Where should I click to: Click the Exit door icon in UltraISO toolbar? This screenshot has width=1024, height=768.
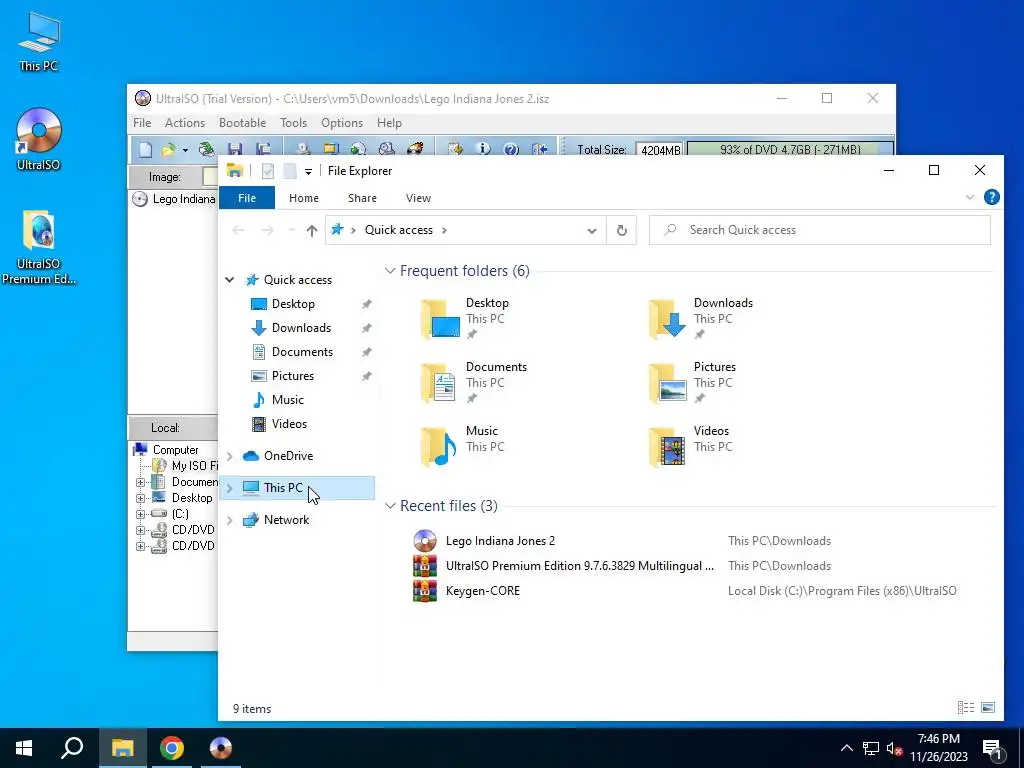coord(539,150)
